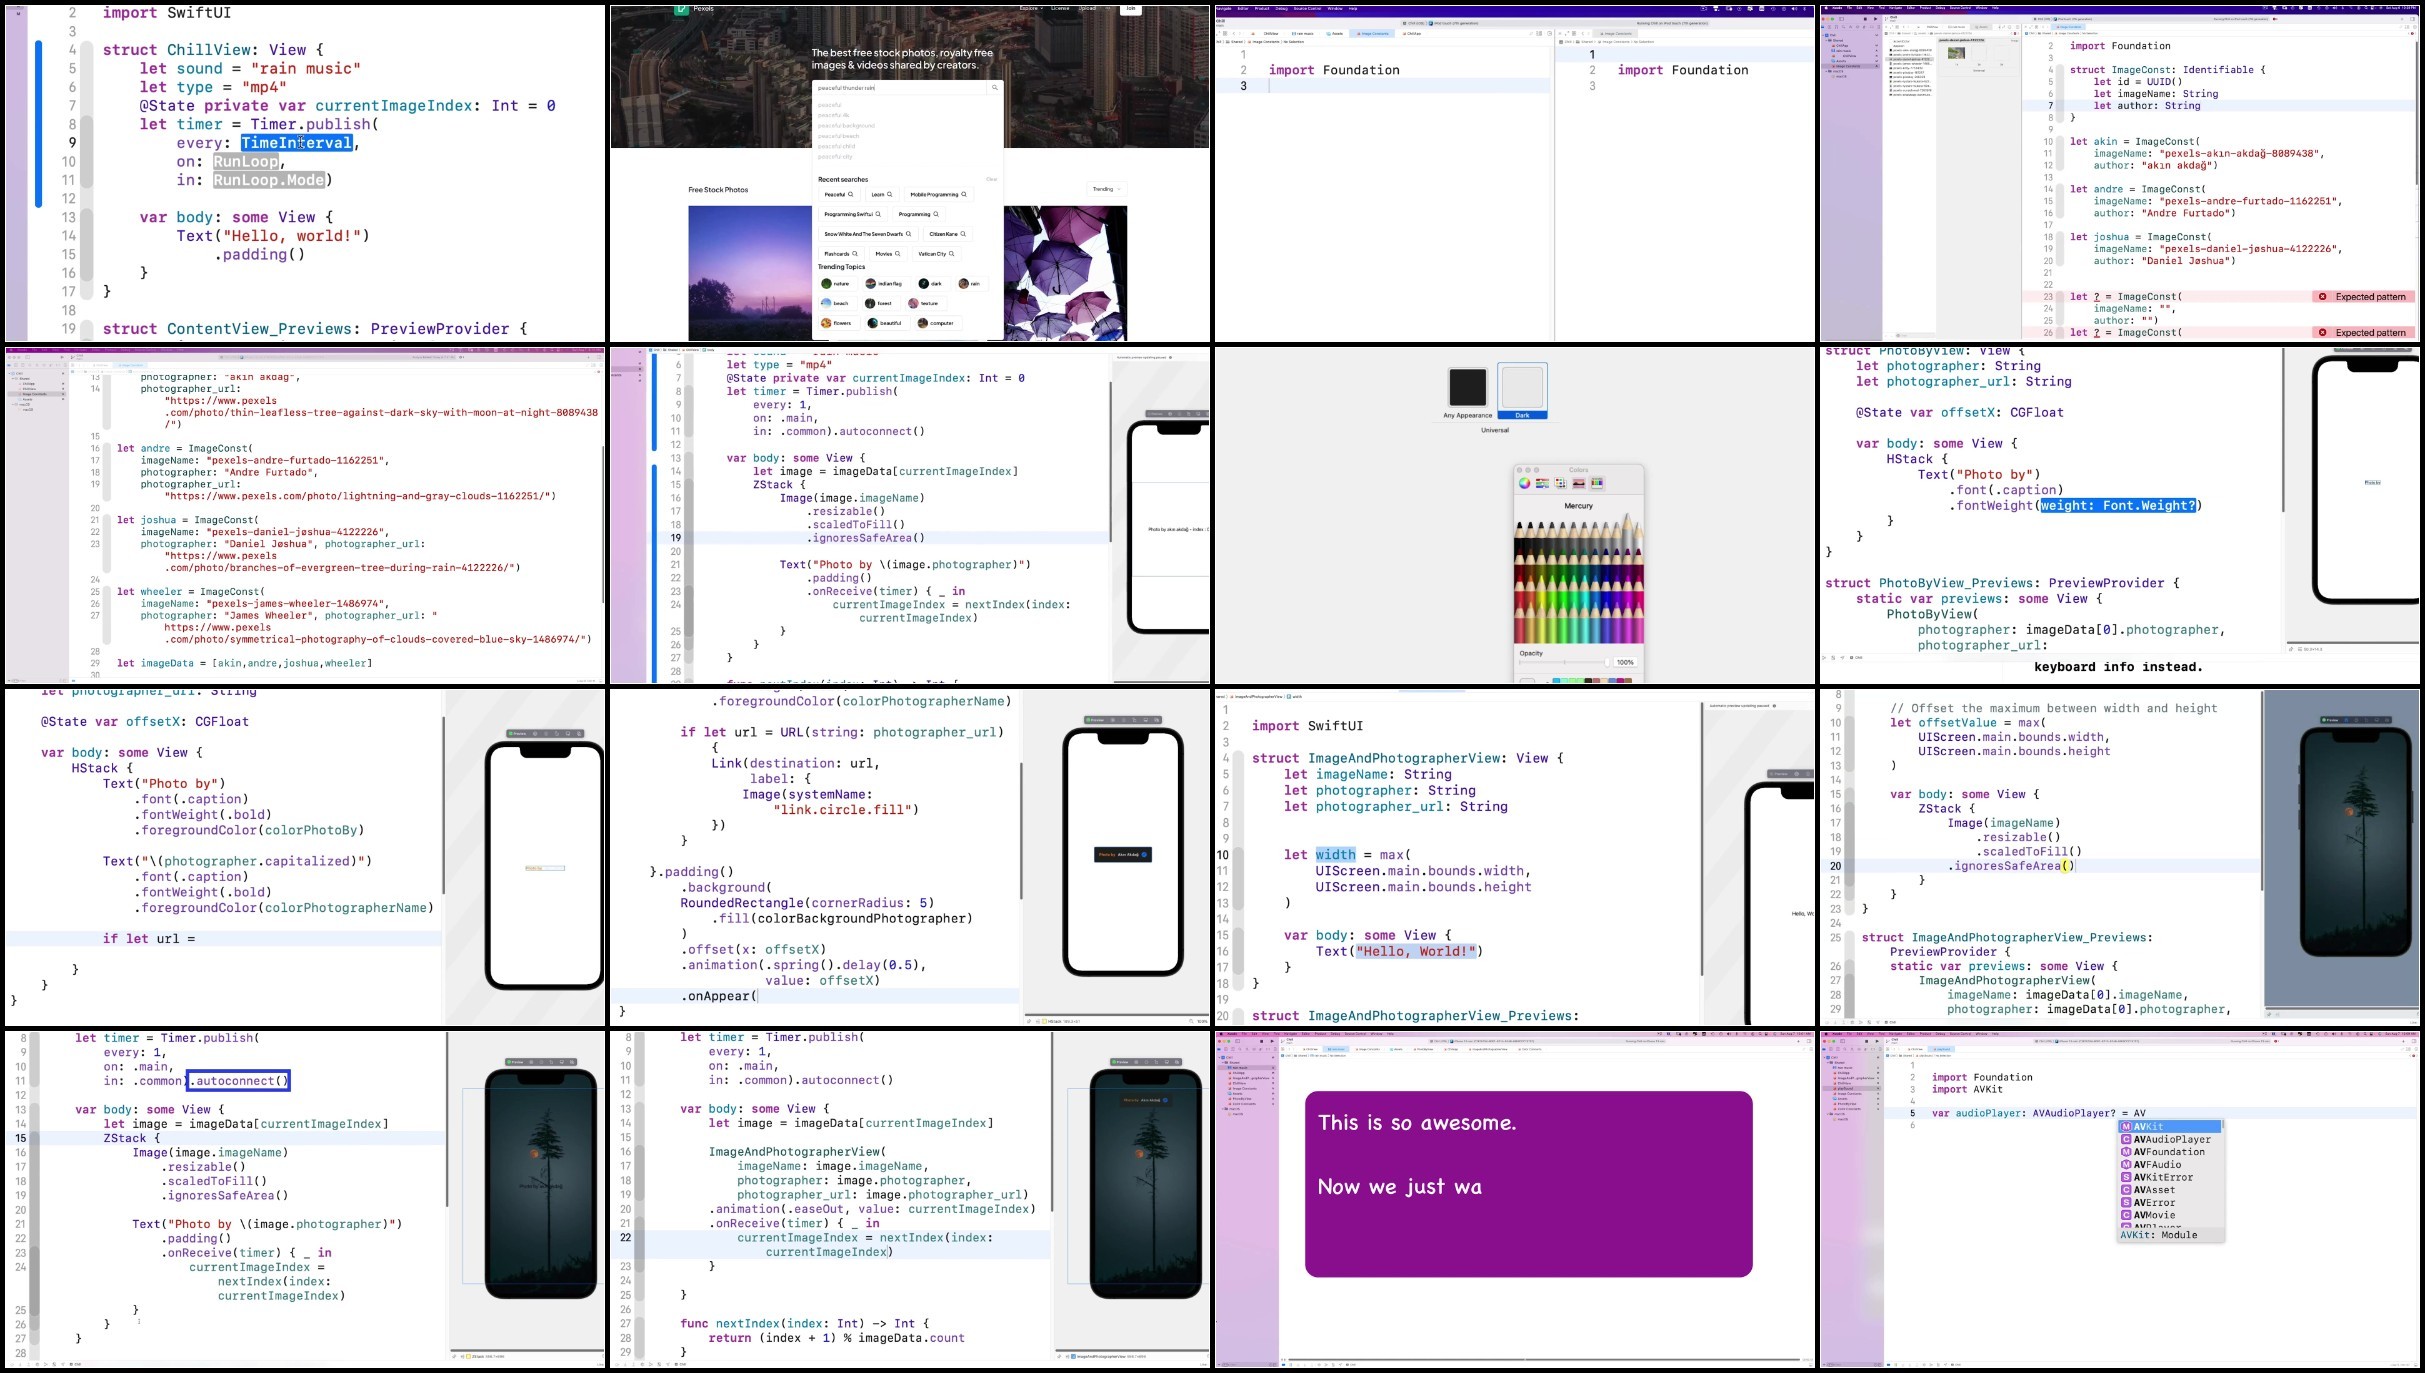This screenshot has width=2425, height=1373.
Task: Click the Join button on Pexels
Action: pos(1131,9)
